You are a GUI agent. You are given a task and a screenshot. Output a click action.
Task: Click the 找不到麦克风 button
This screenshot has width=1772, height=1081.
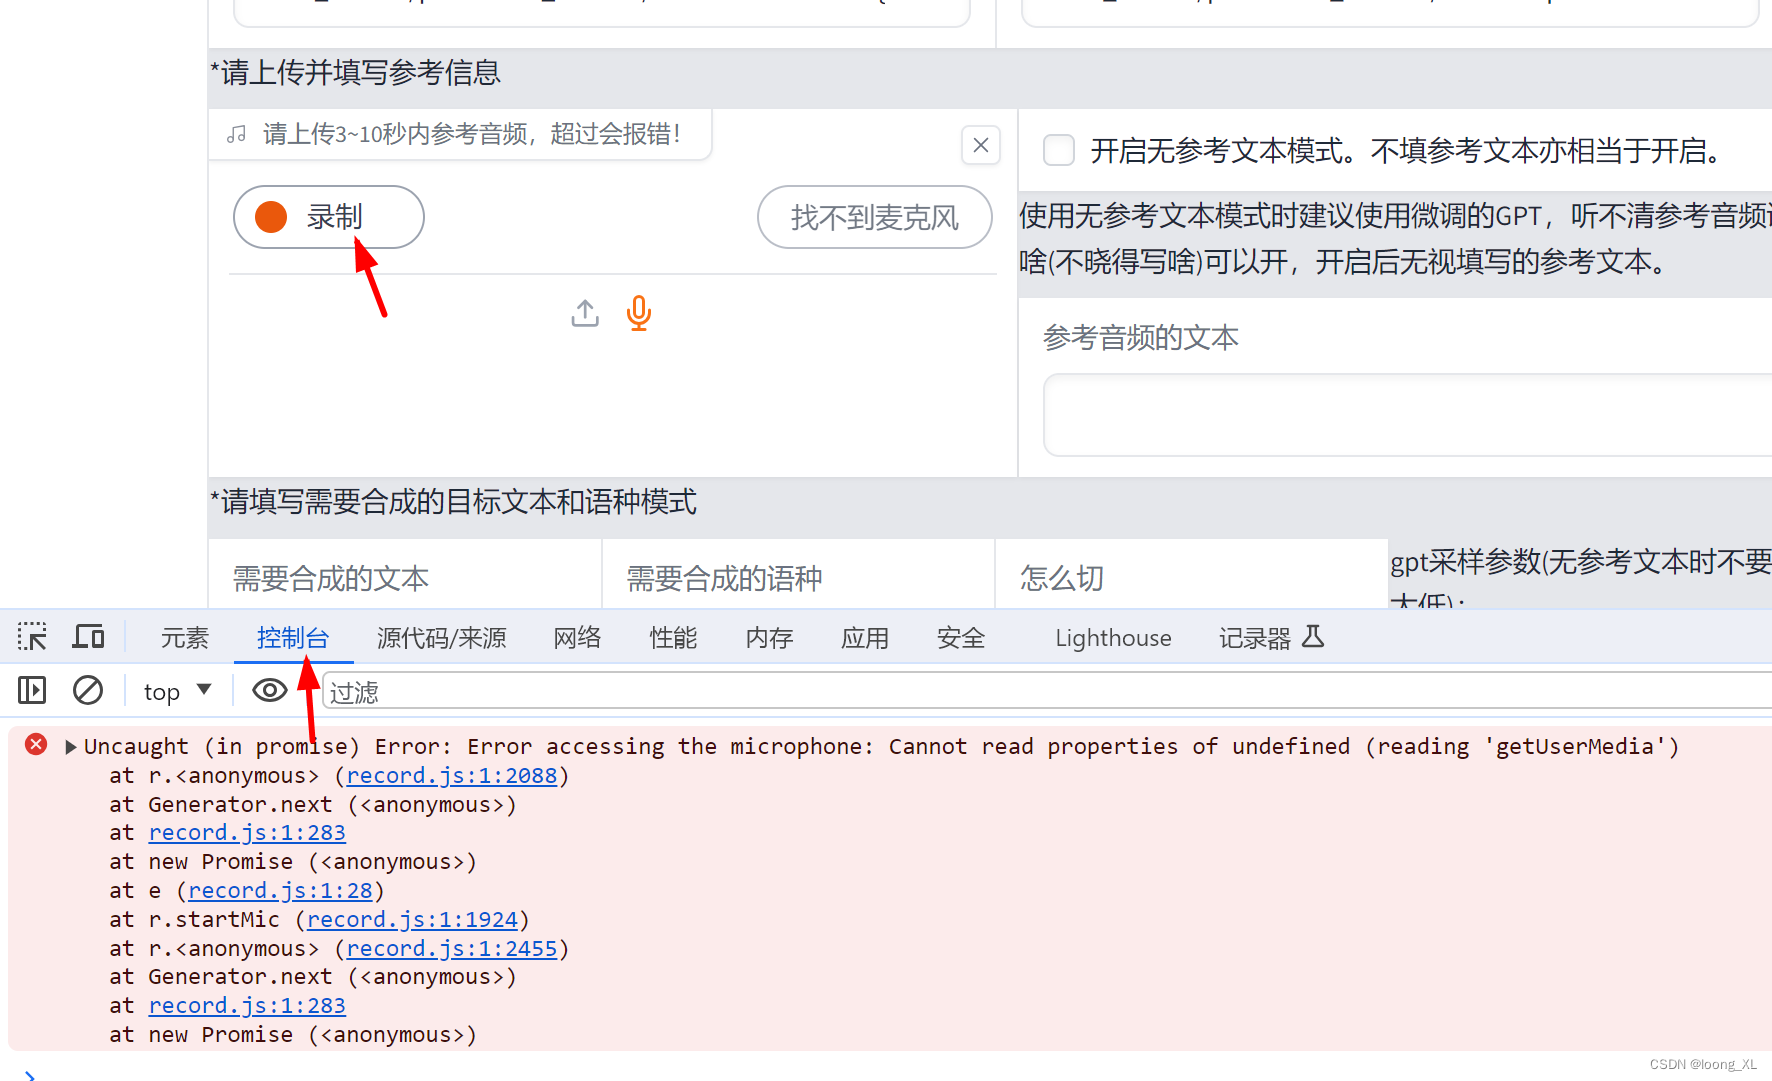pos(874,217)
